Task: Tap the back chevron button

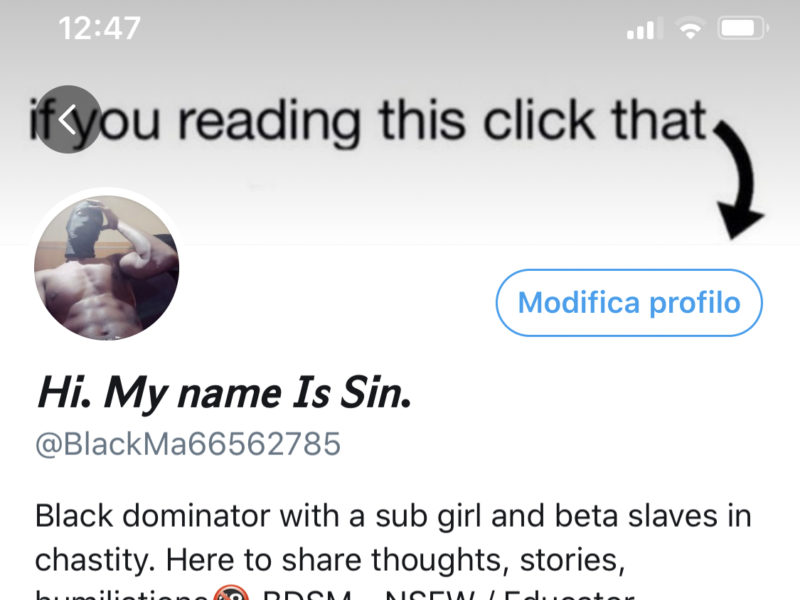Action: 68,119
